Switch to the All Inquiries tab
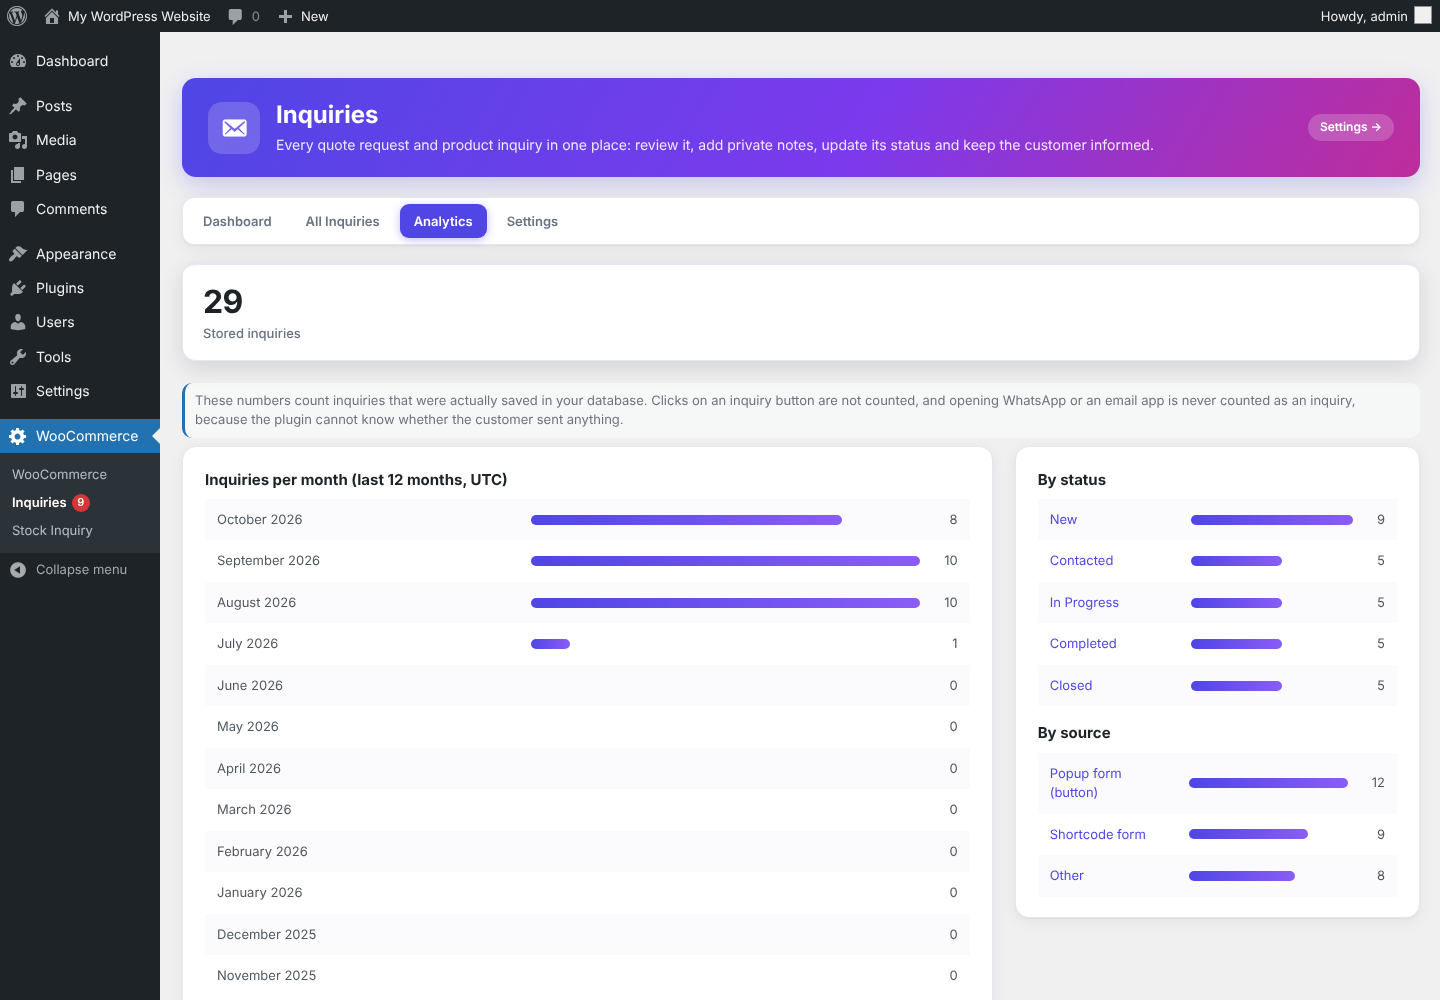1440x1000 pixels. tap(342, 221)
